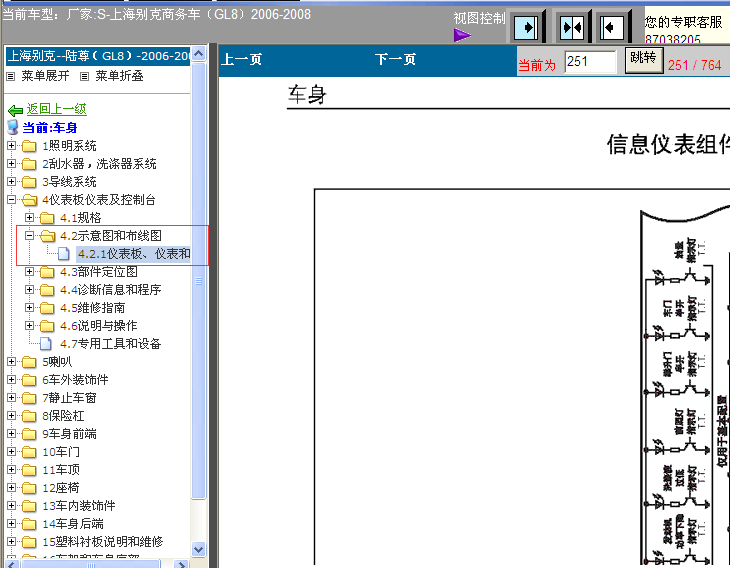Collapse the 4仪表板仪表及控制台 node
Screen dimensions: 730x568
coord(12,200)
